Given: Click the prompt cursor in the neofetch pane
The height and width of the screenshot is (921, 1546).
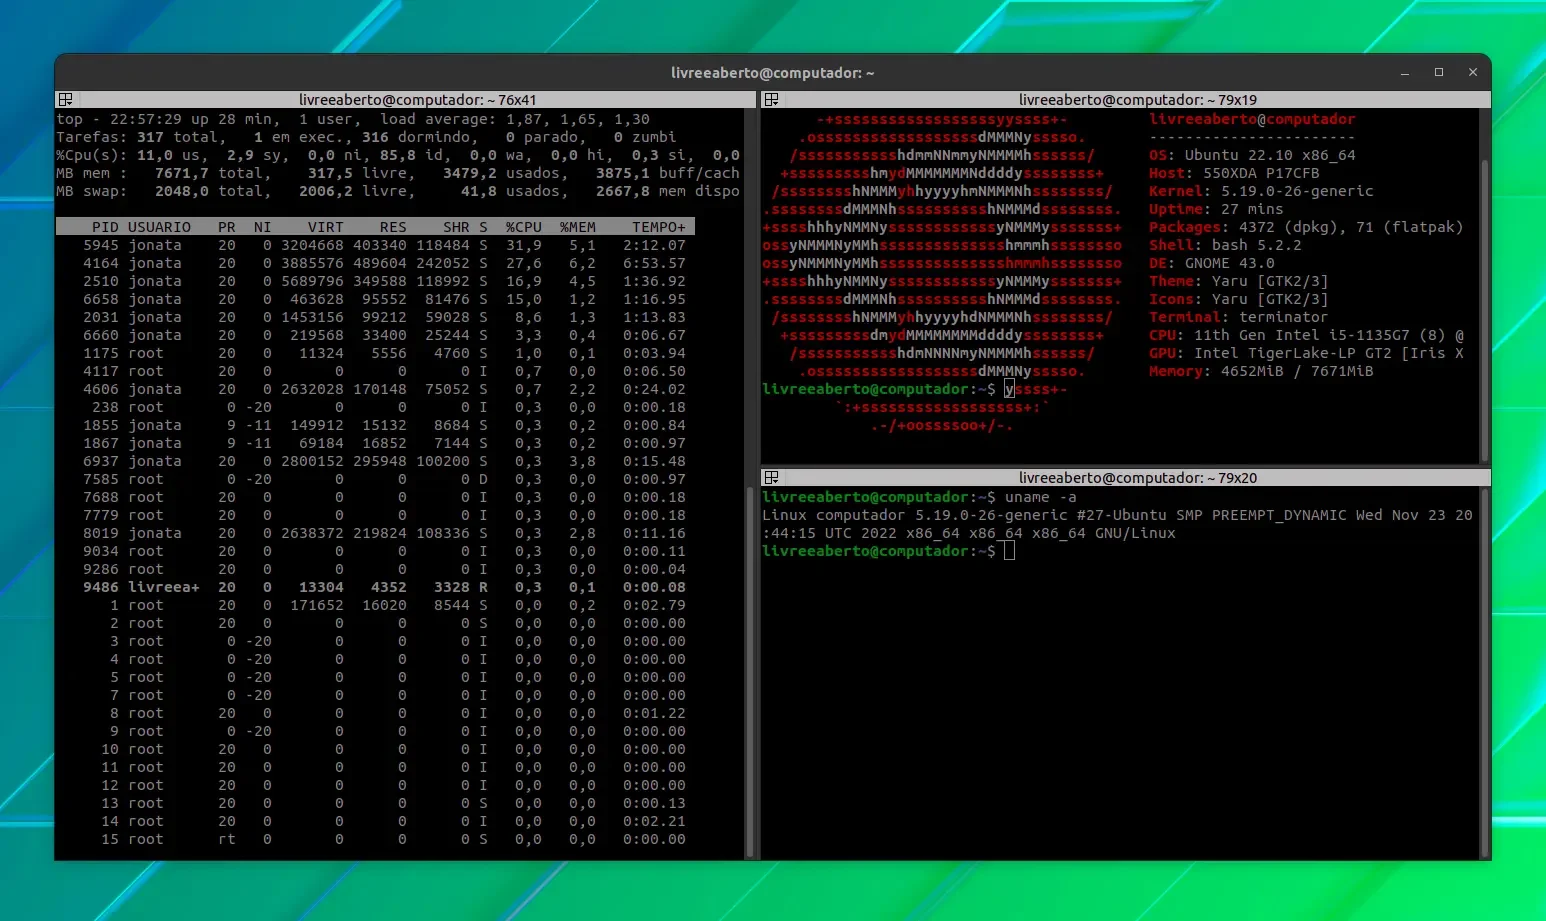Looking at the screenshot, I should tap(1010, 389).
